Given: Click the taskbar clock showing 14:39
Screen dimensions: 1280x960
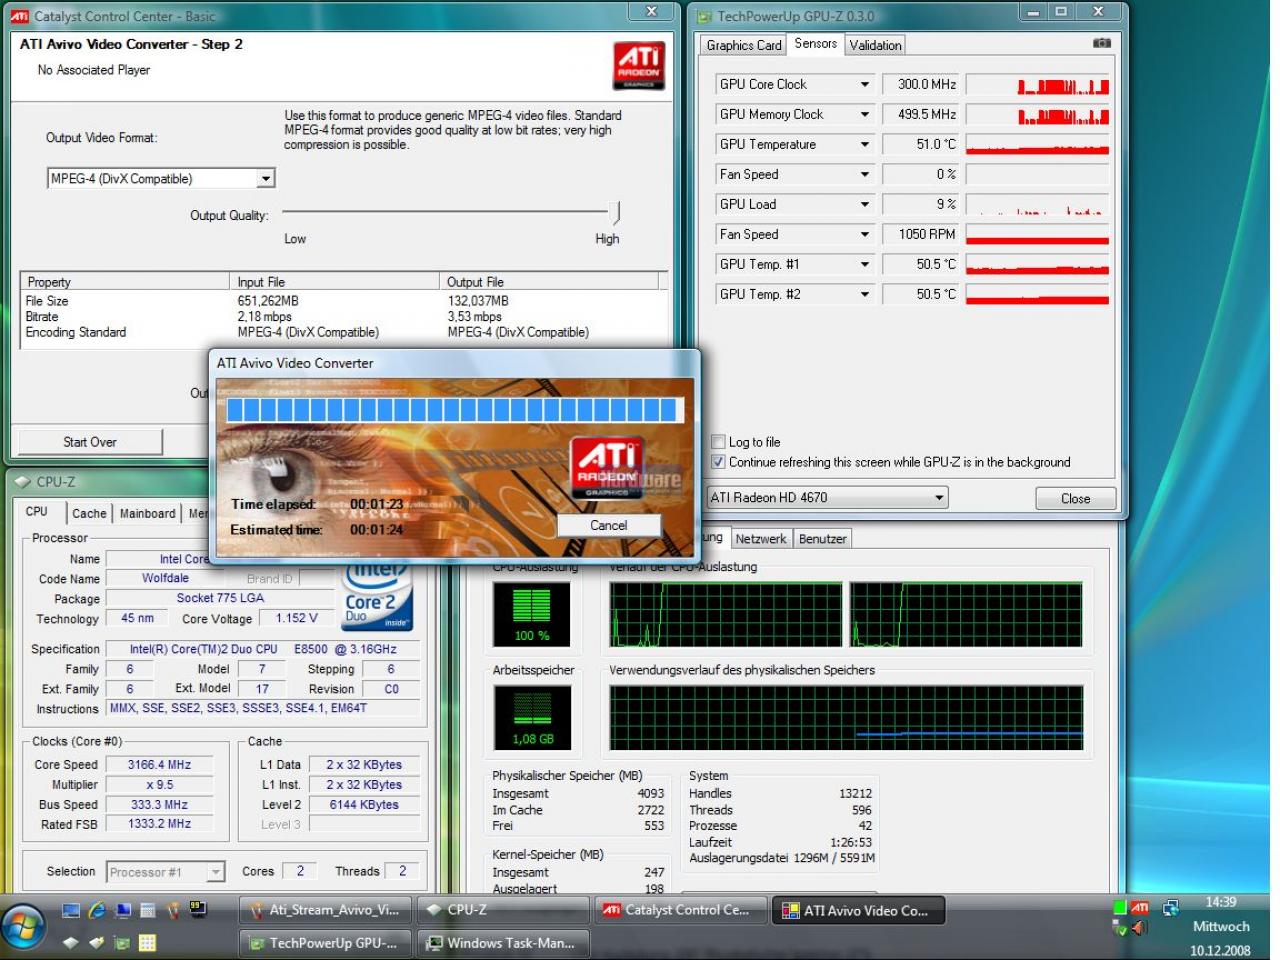Looking at the screenshot, I should [1221, 902].
